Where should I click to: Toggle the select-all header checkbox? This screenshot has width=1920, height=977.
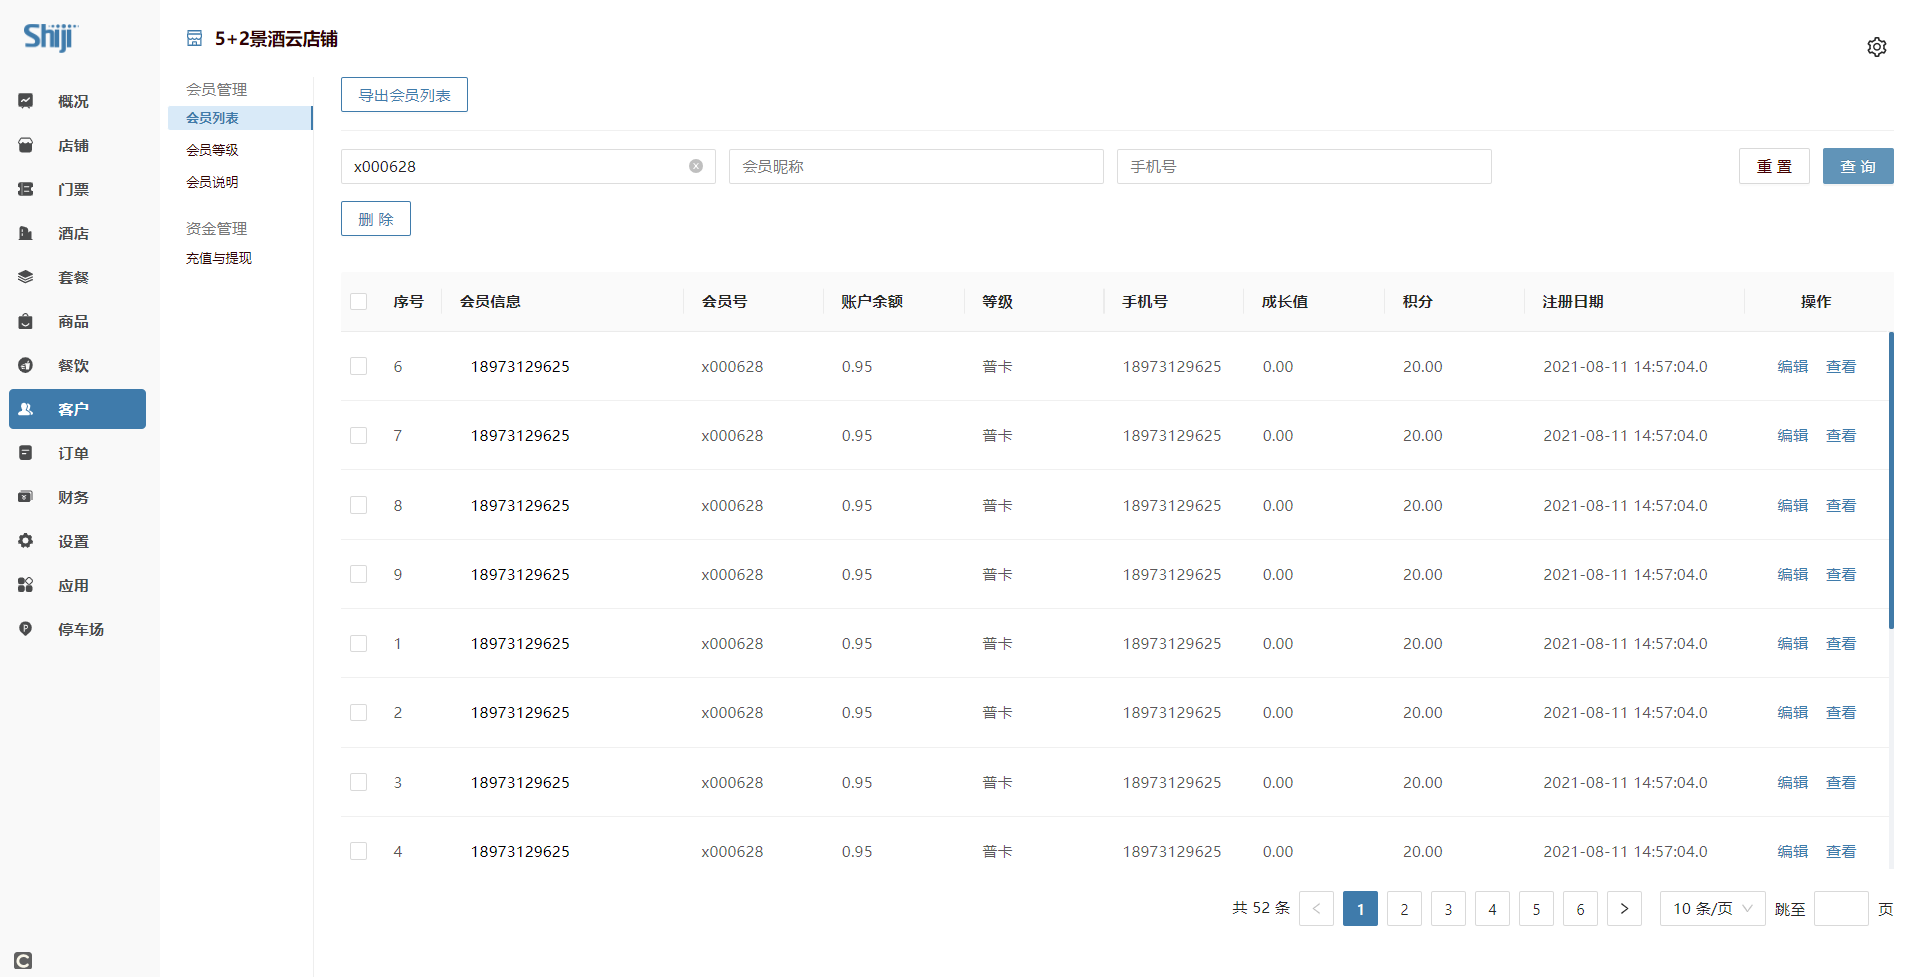coord(359,301)
